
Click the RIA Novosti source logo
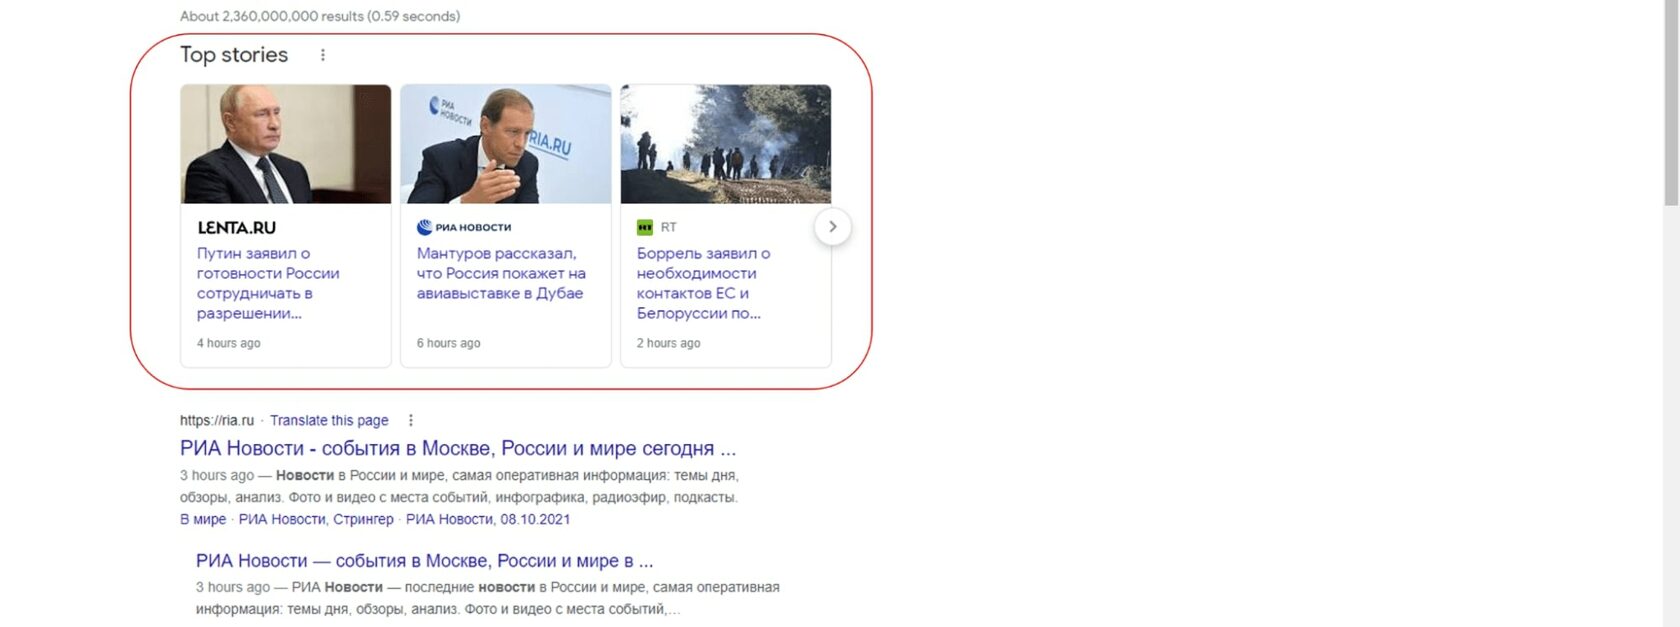click(464, 227)
